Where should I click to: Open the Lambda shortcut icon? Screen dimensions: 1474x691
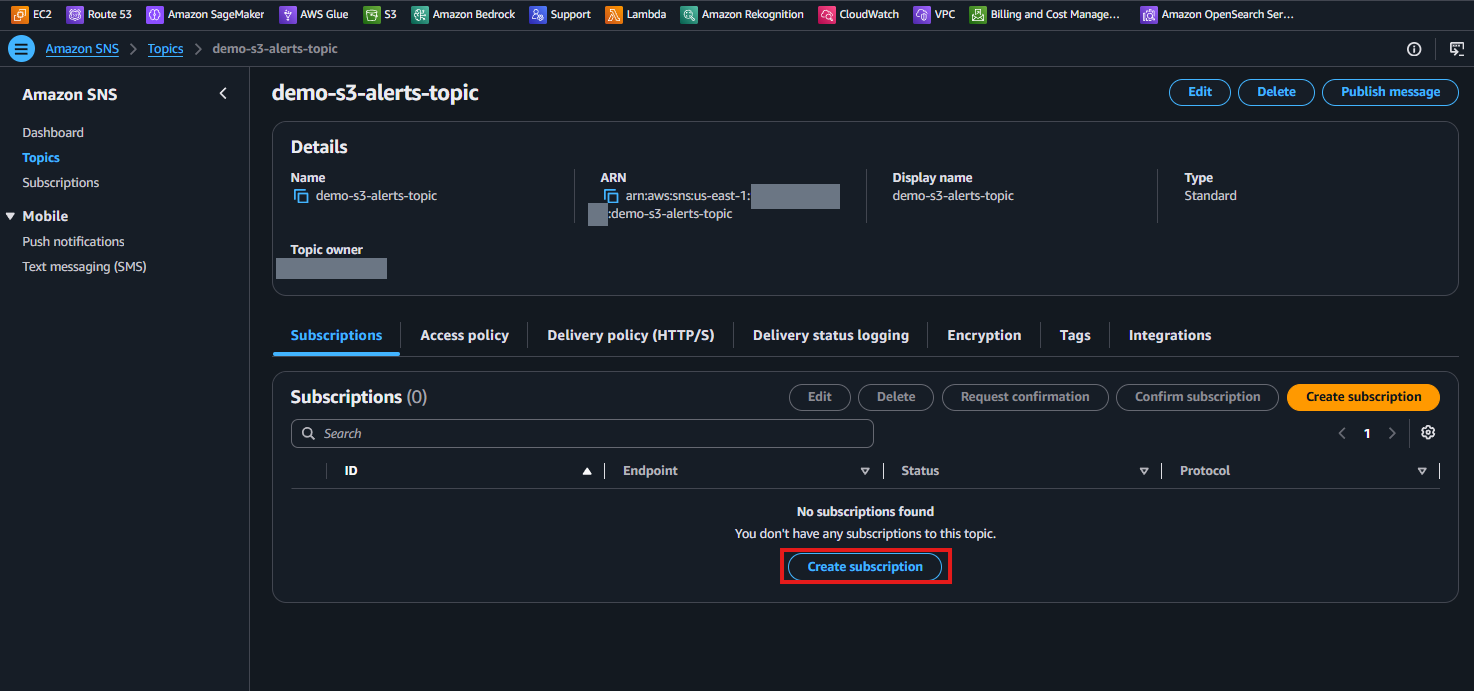click(x=613, y=15)
